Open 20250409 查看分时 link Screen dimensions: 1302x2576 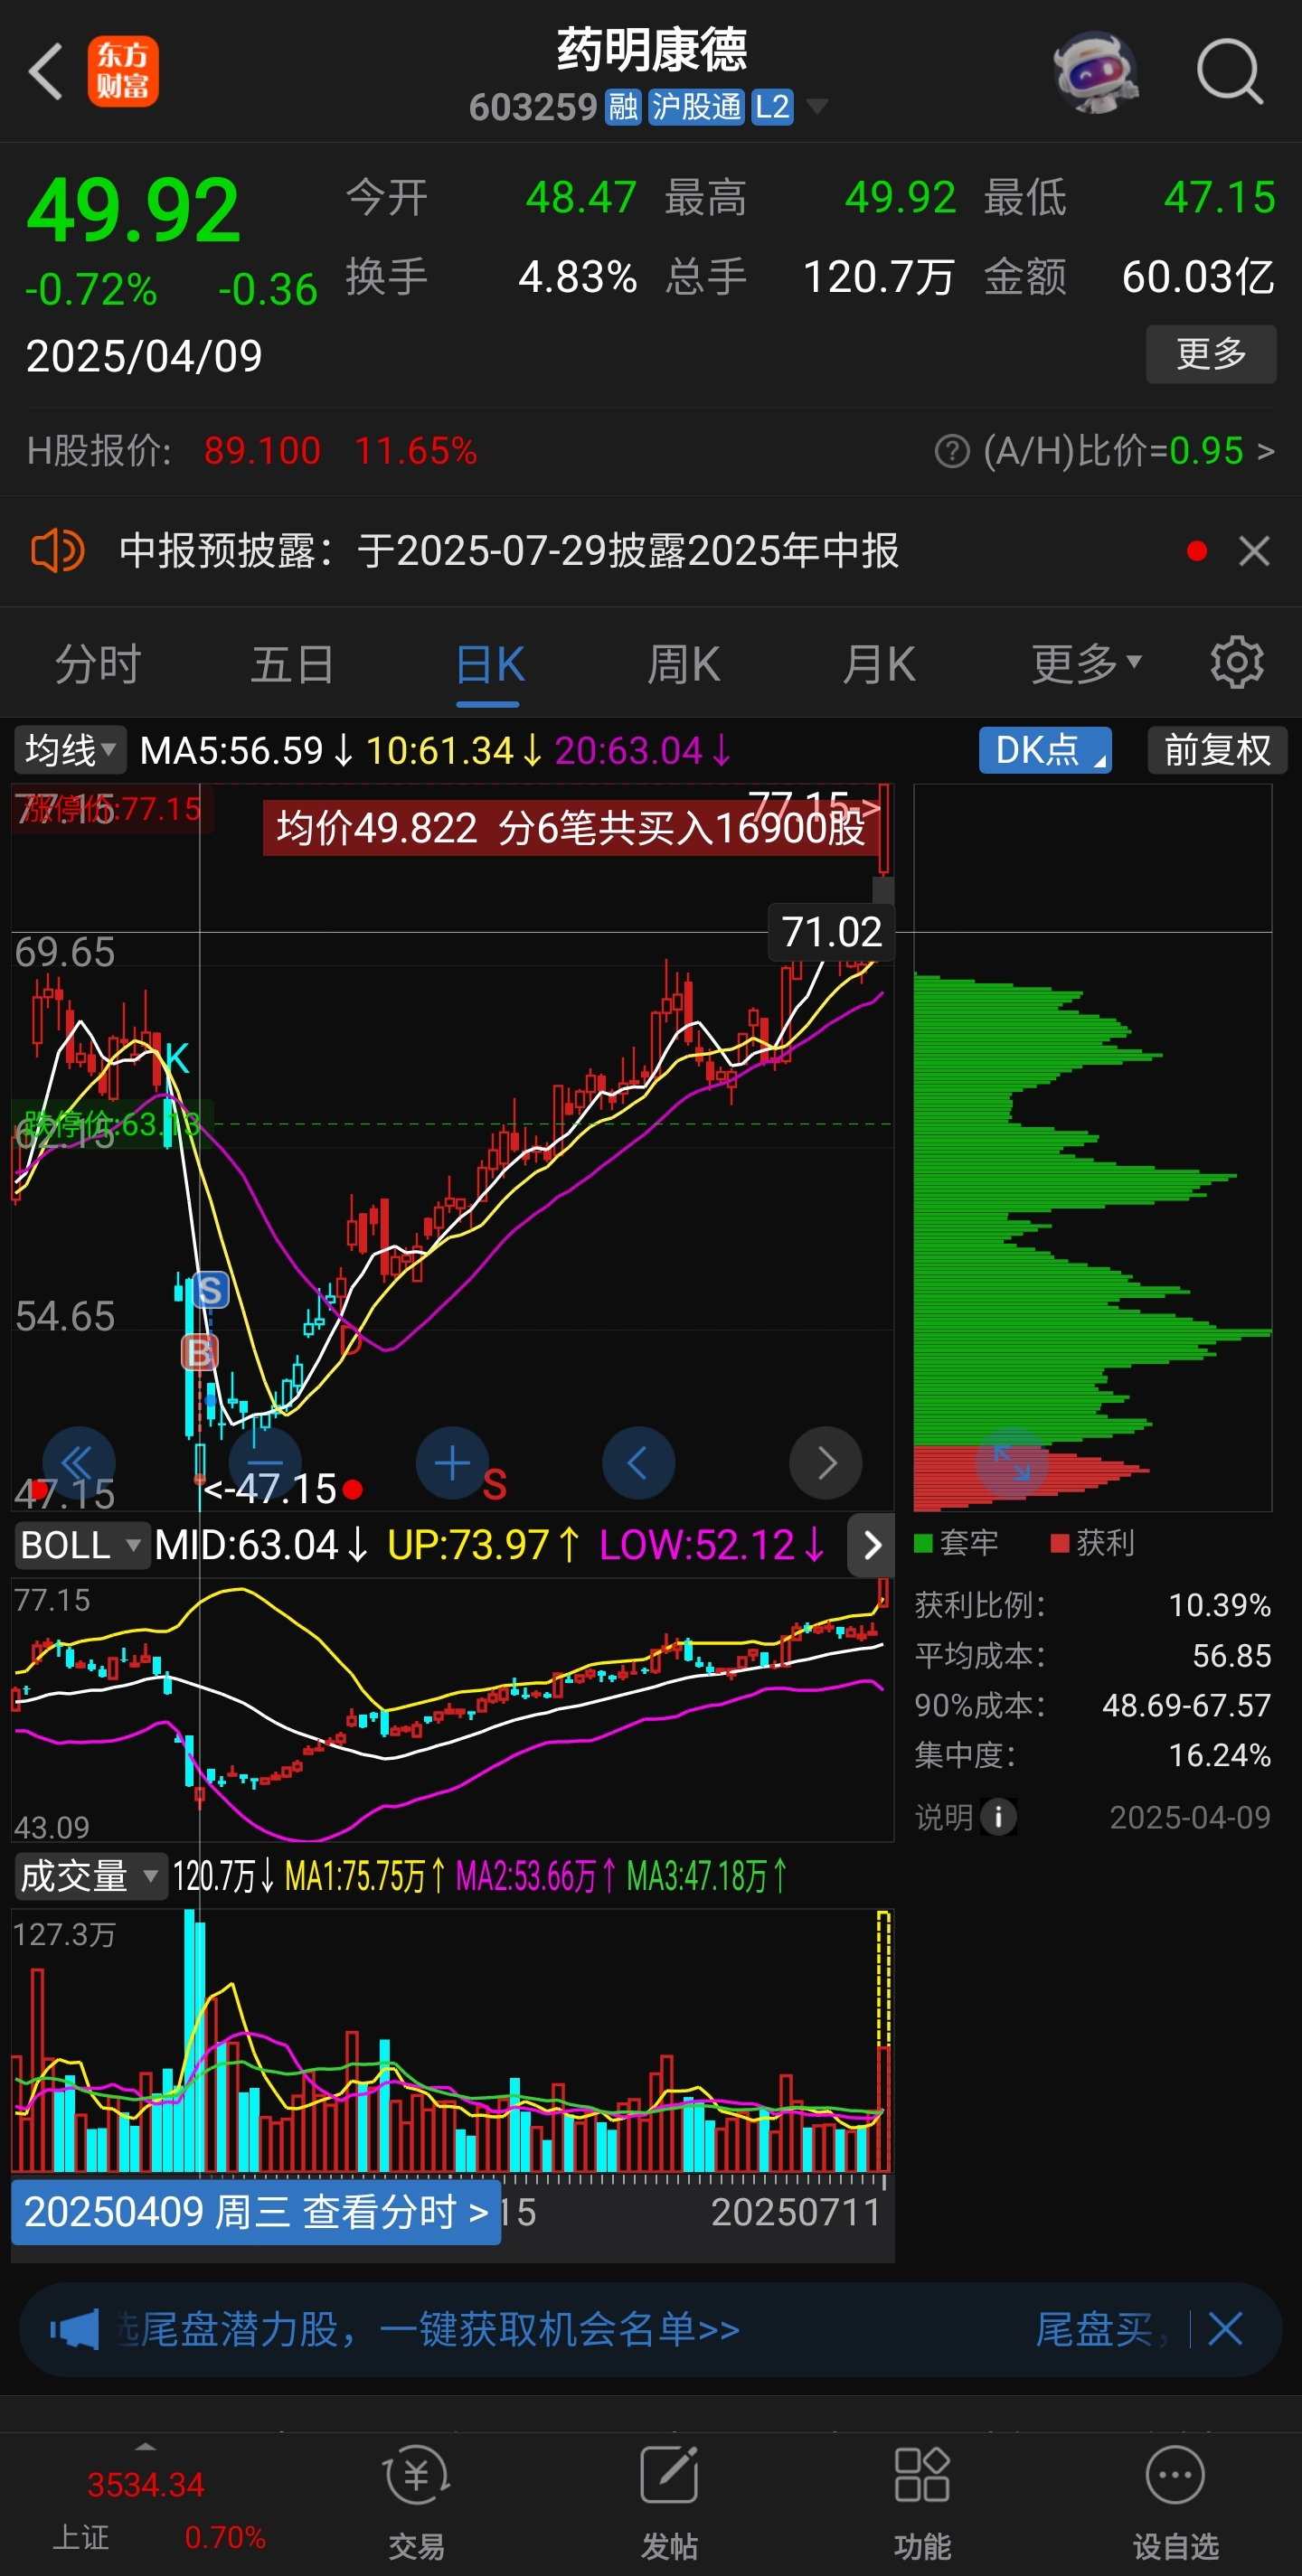pos(256,2212)
